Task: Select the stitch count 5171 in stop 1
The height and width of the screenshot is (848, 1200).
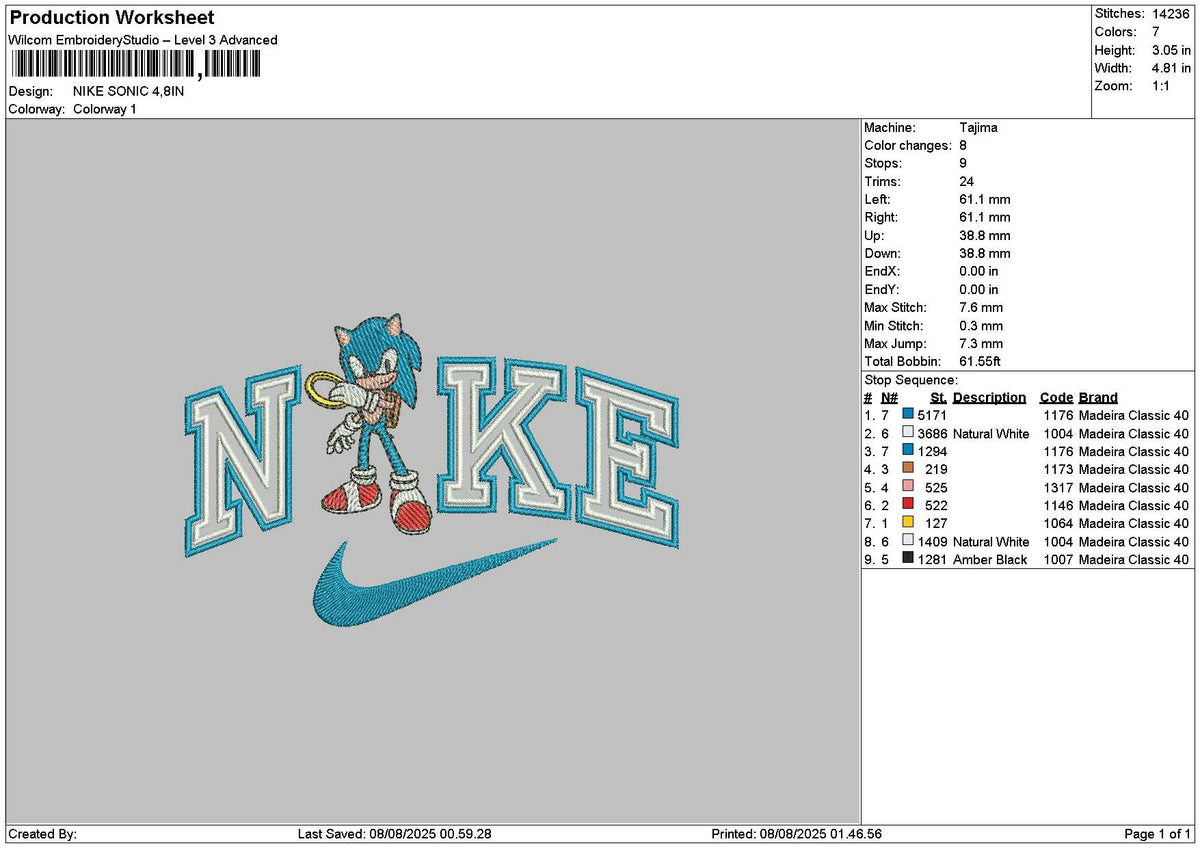Action: 932,414
